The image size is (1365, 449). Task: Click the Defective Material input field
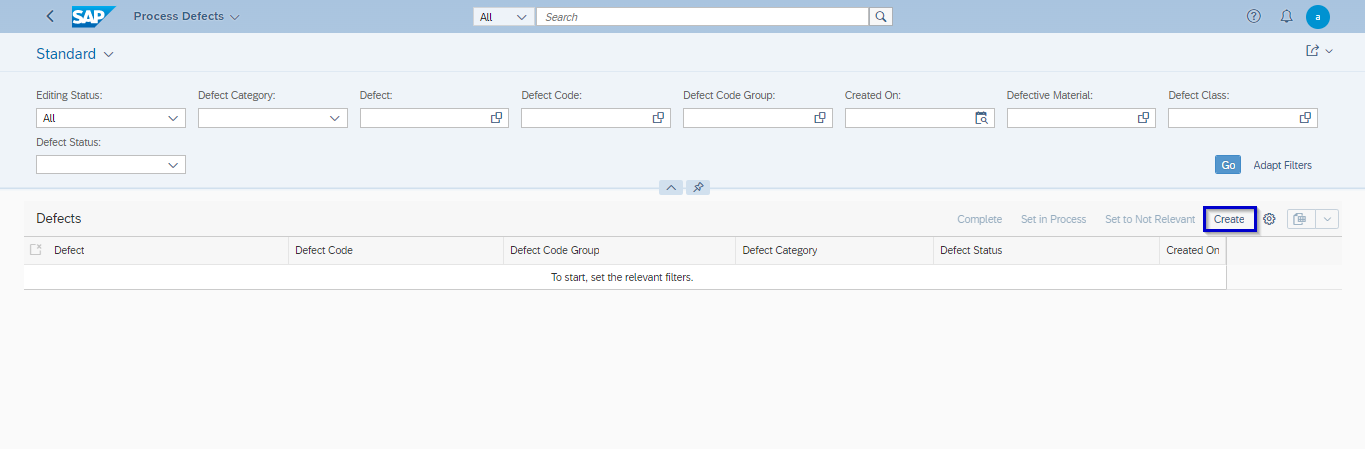tap(1070, 118)
